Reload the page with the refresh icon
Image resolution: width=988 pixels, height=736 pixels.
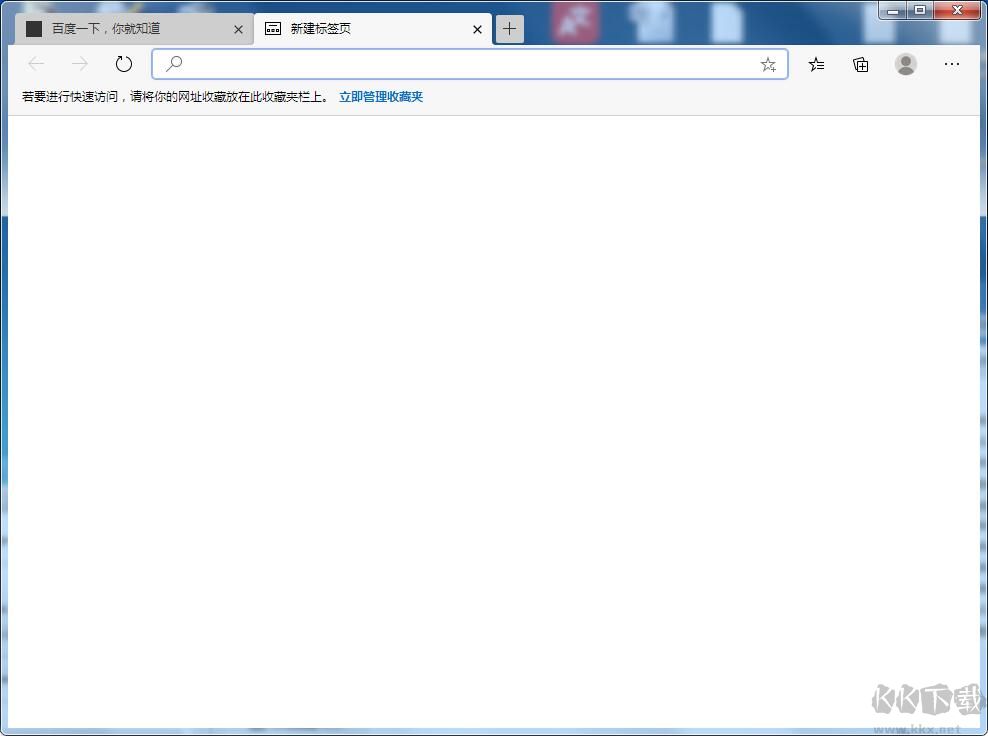coord(124,64)
